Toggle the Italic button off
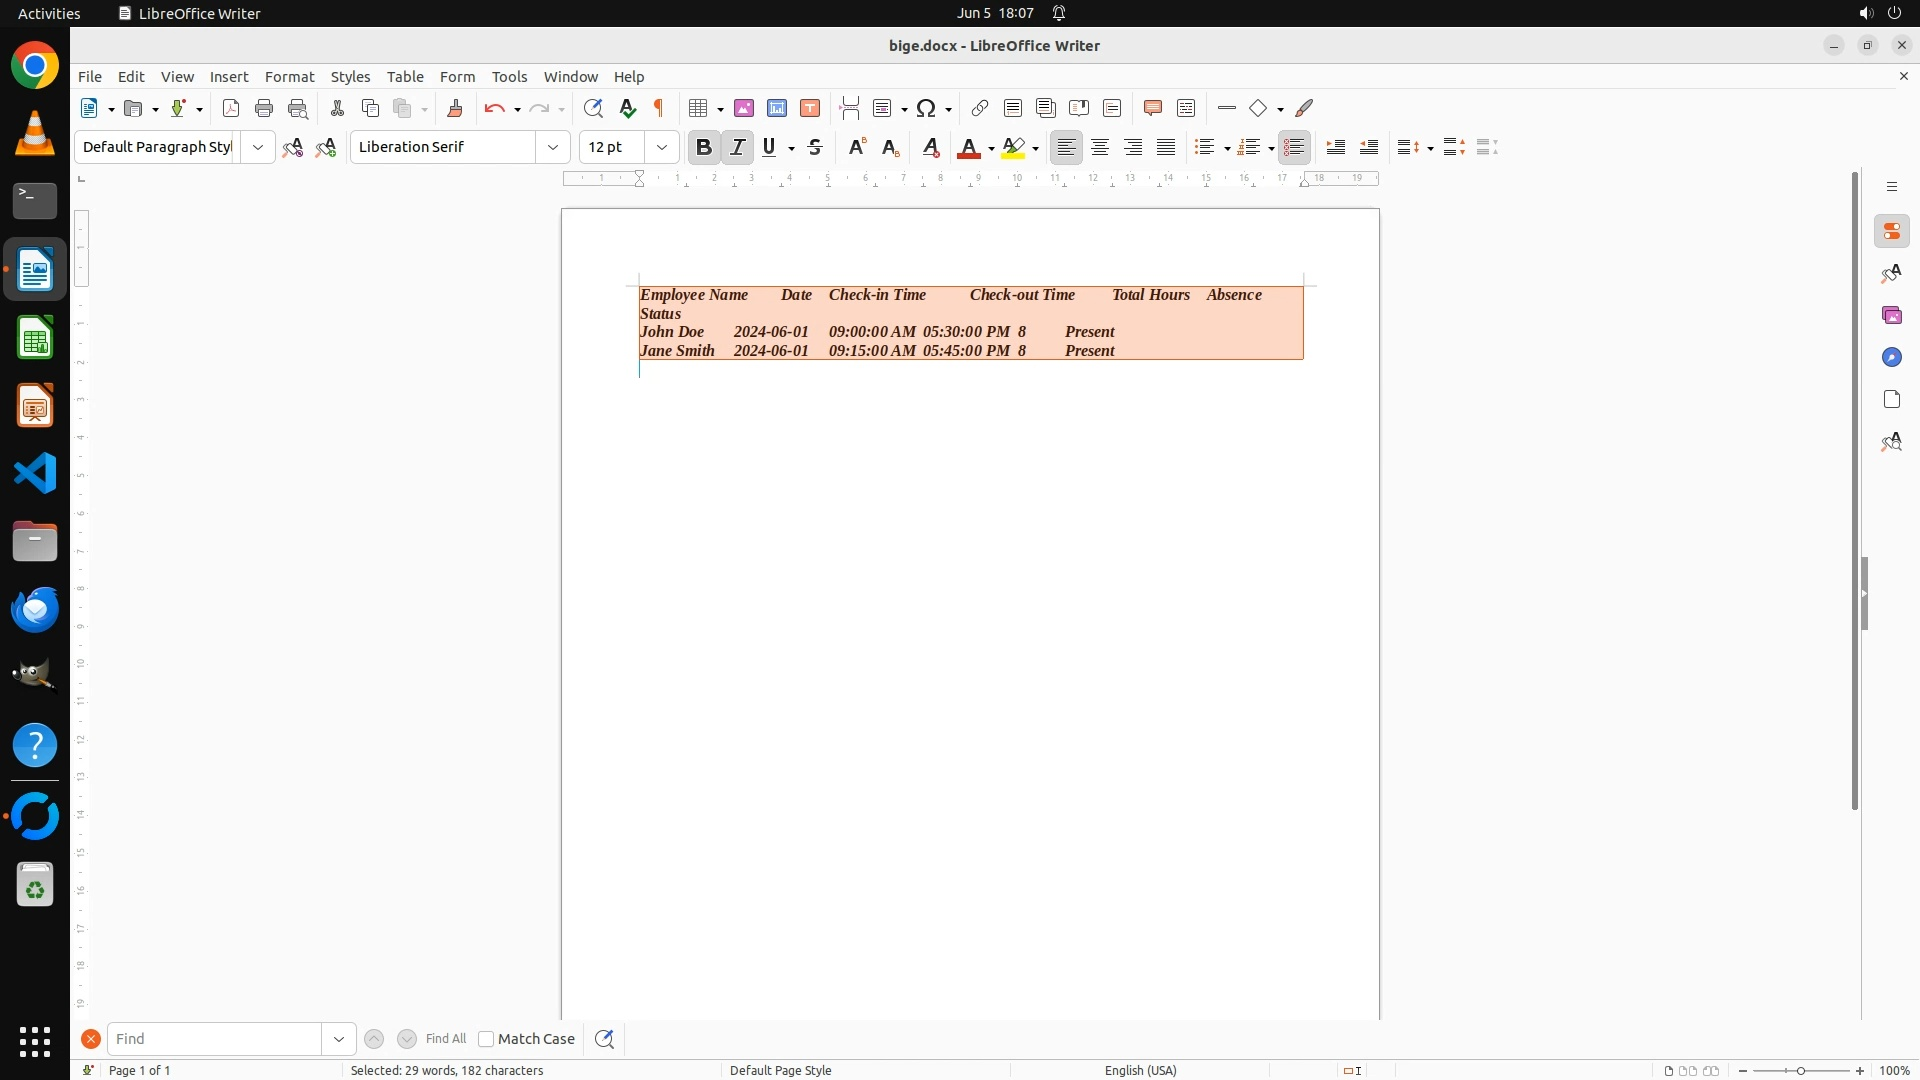Screen dimensions: 1920x1080 [738, 147]
